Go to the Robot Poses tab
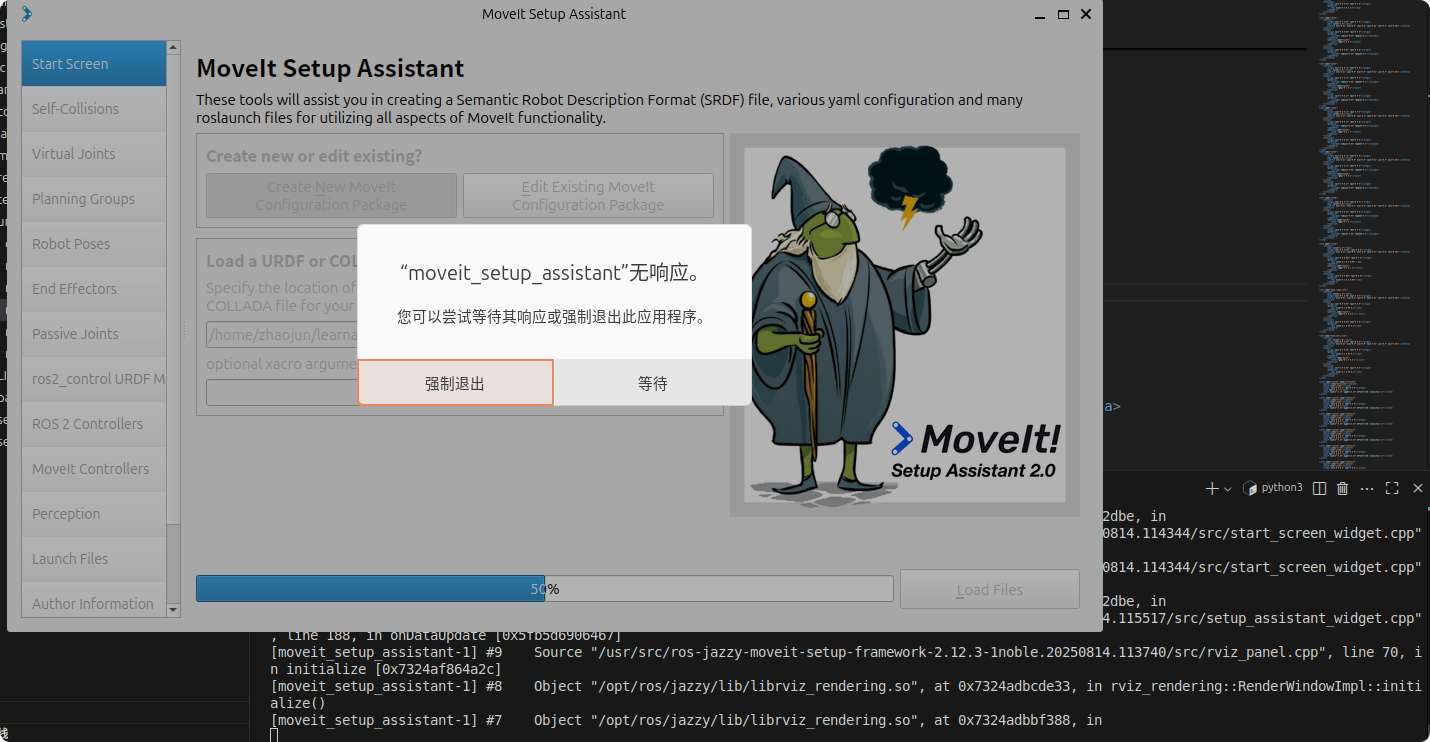 94,243
